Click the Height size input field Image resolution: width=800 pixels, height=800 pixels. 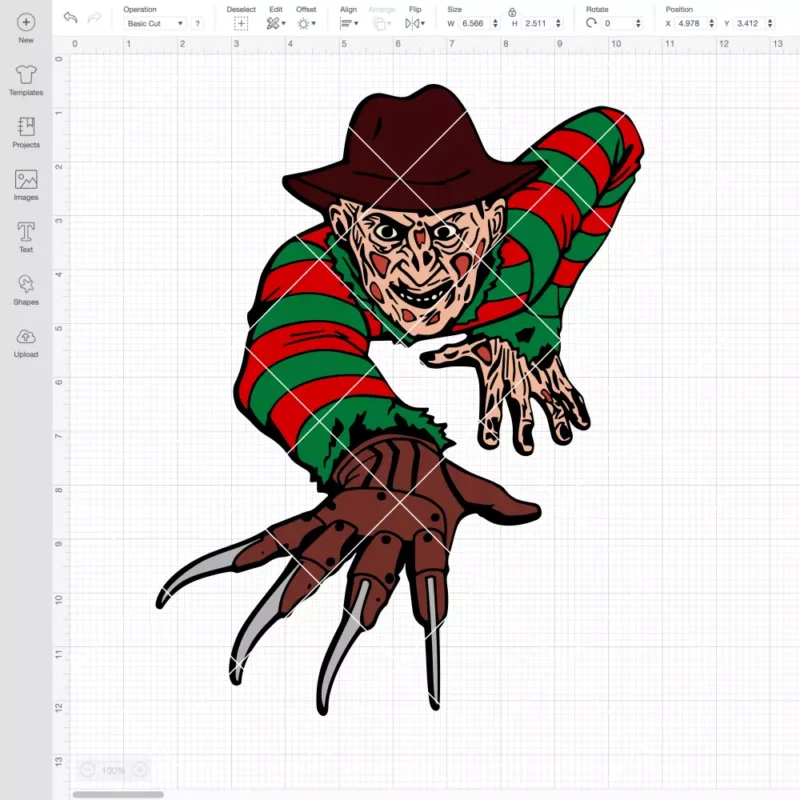point(537,23)
